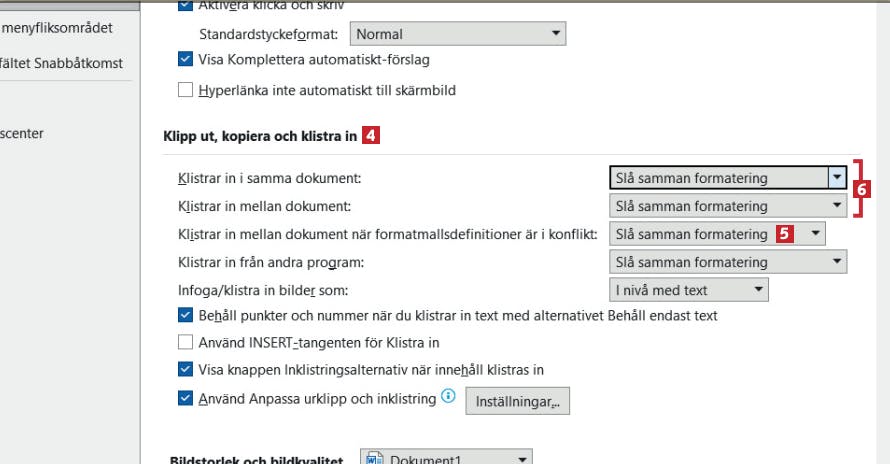Select fältet Snabbåtkomst in the sidebar
The height and width of the screenshot is (464, 890).
coord(61,63)
